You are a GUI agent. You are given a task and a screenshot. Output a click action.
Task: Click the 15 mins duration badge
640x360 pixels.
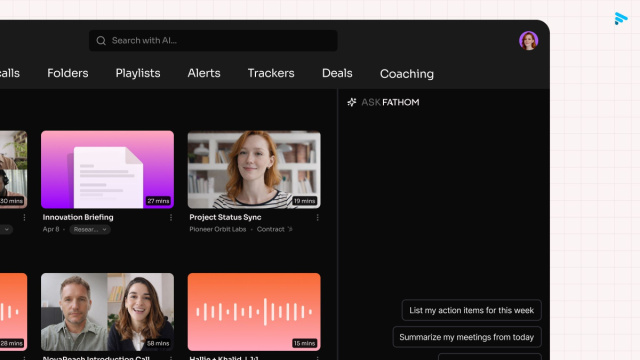pos(304,343)
